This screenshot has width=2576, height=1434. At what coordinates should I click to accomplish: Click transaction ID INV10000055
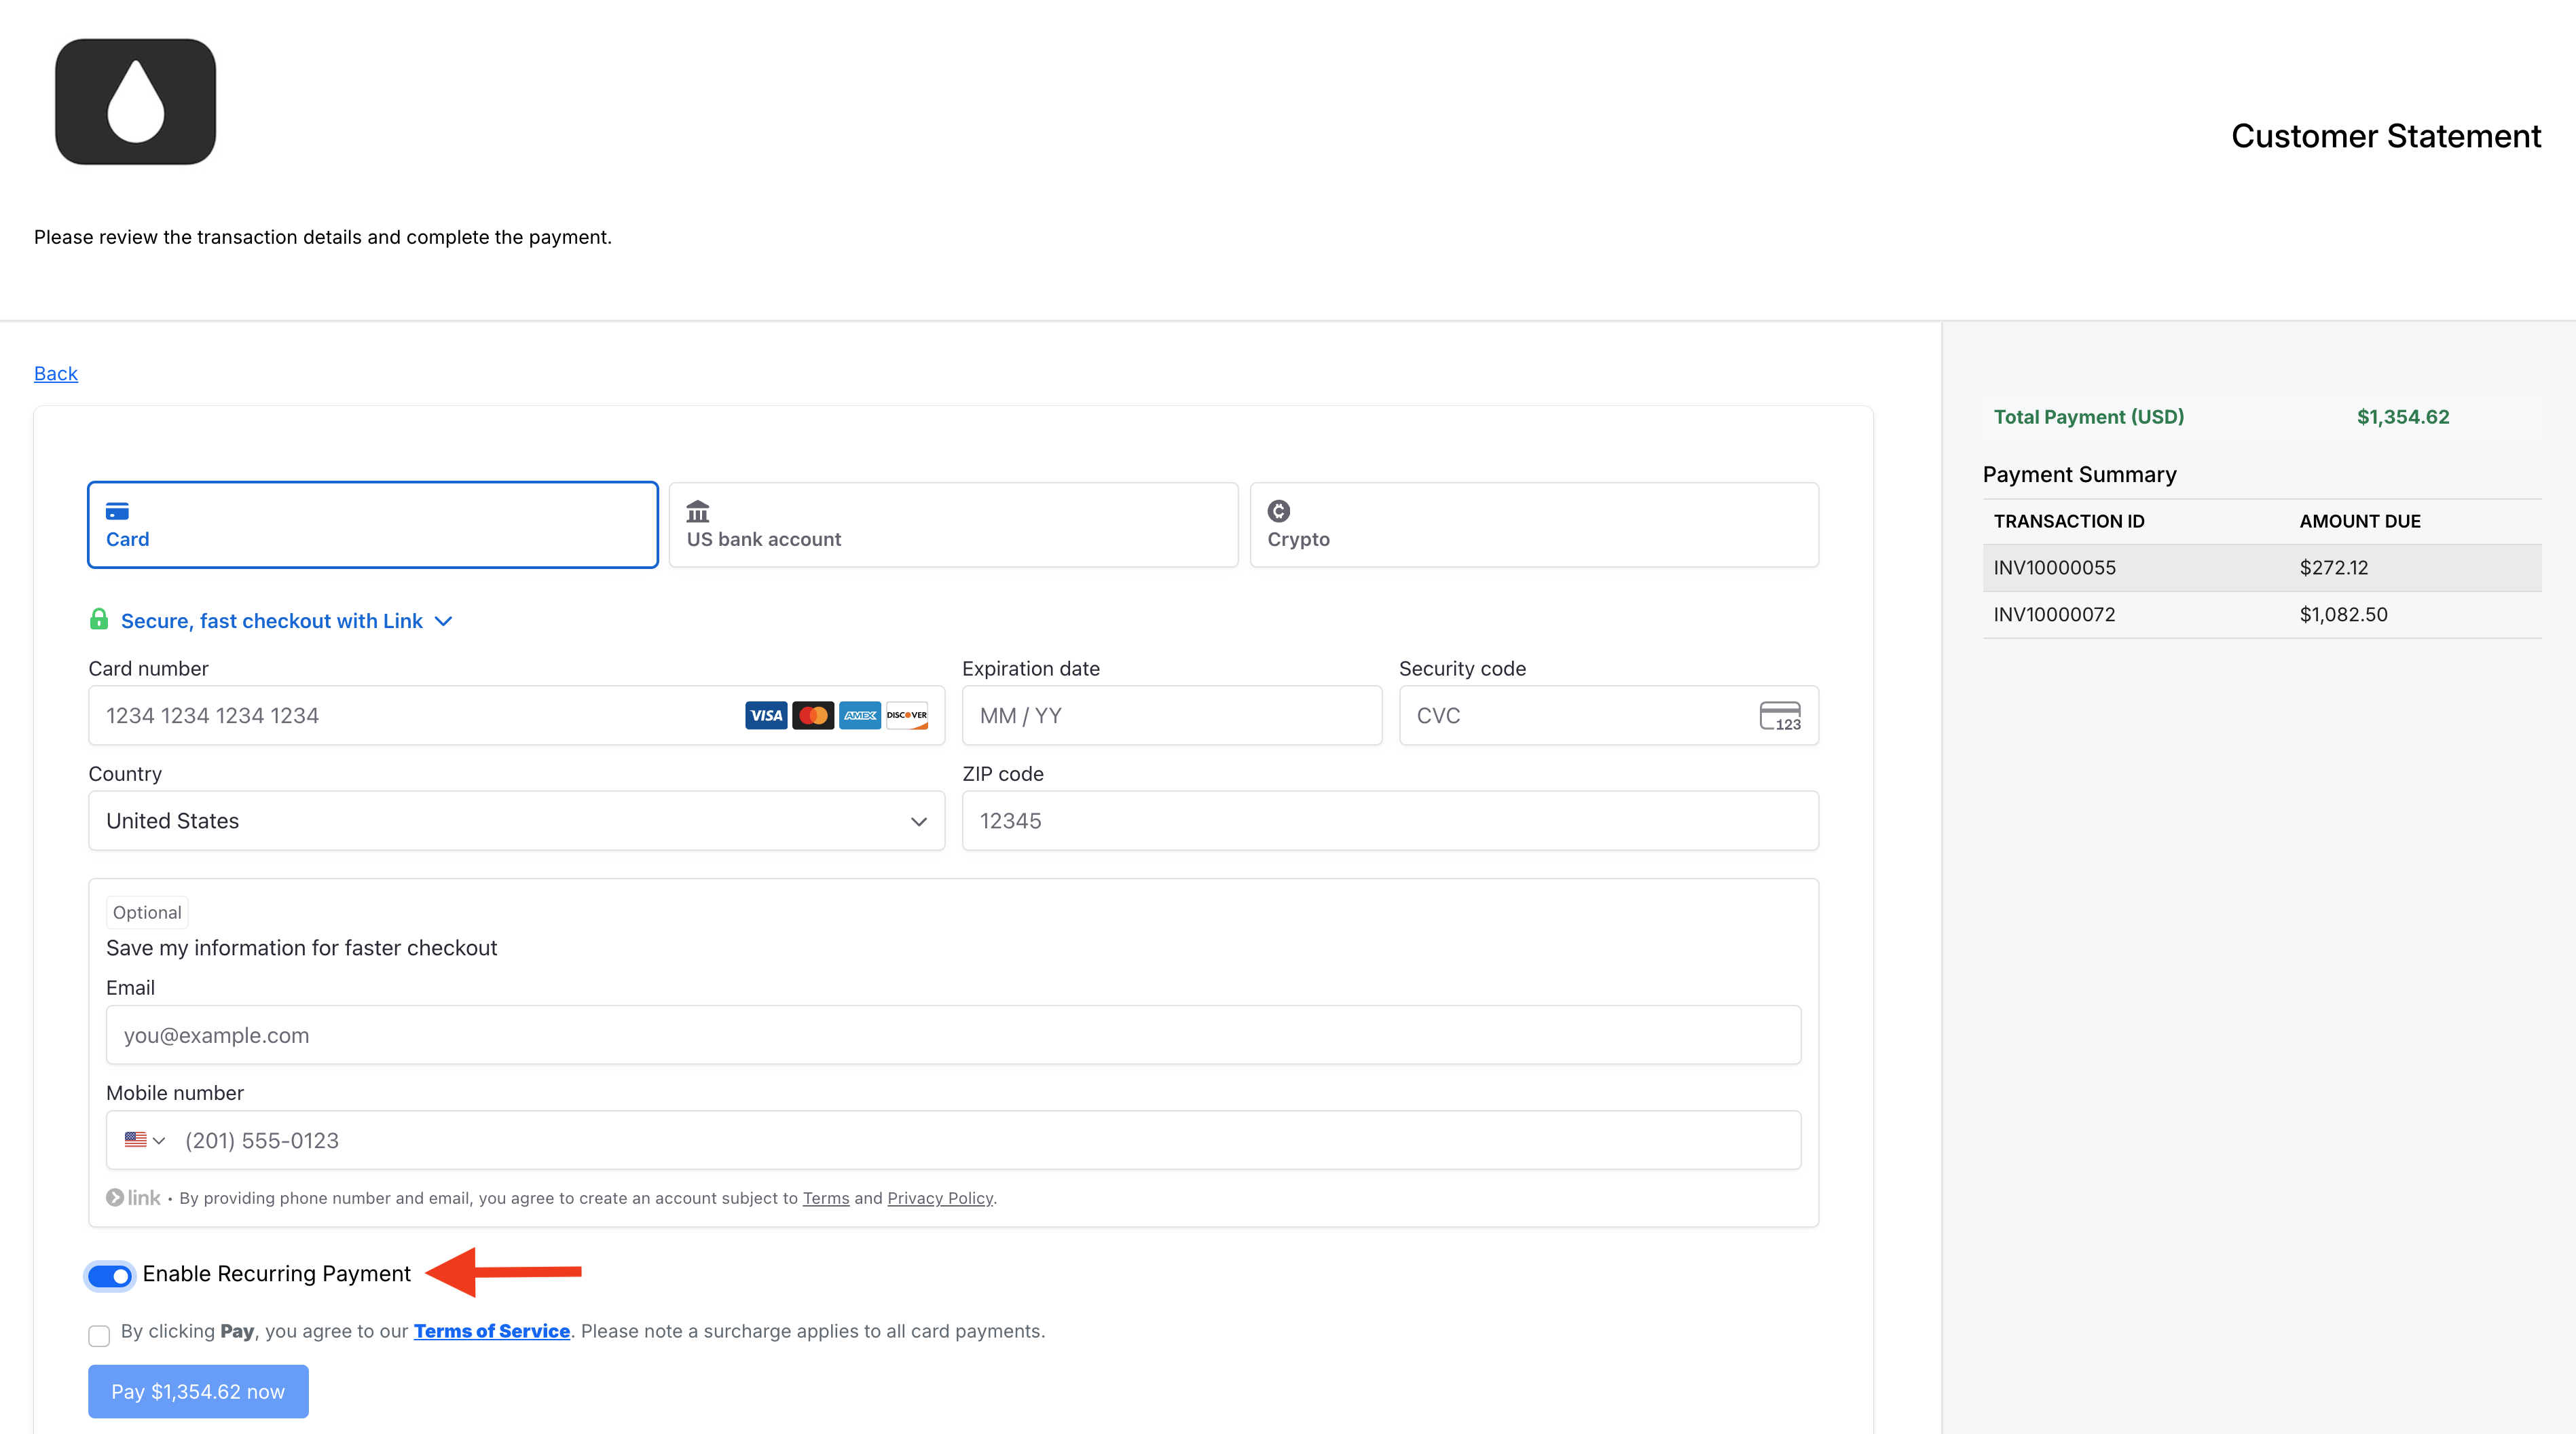coord(2055,567)
